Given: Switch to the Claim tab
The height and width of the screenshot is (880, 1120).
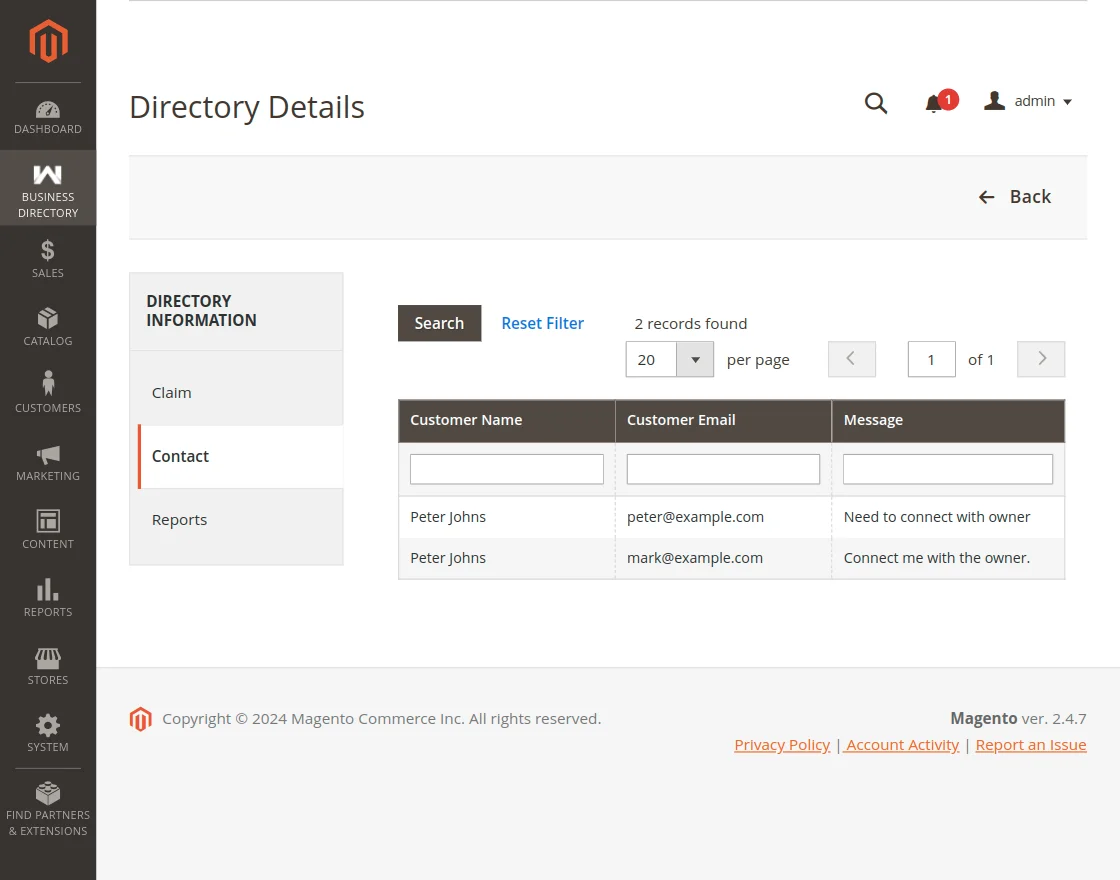Looking at the screenshot, I should 171,392.
